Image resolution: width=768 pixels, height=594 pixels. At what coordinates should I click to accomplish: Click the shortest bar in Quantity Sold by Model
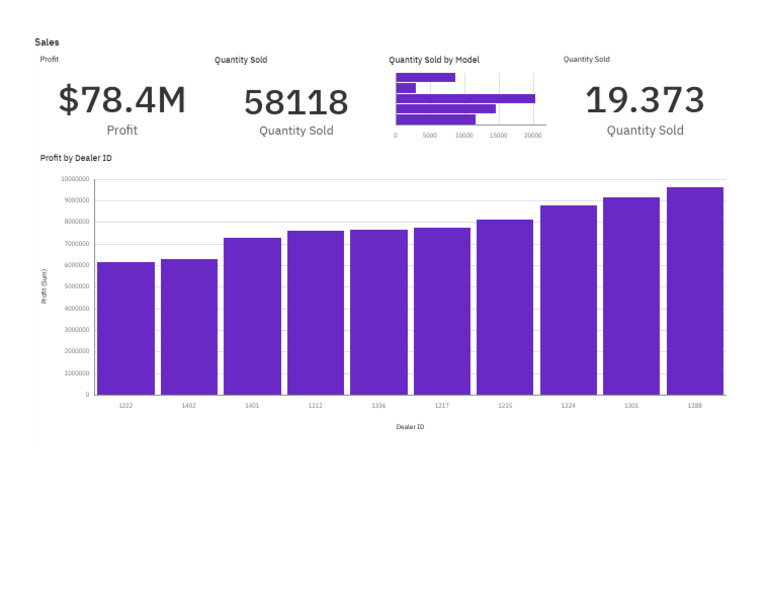406,88
